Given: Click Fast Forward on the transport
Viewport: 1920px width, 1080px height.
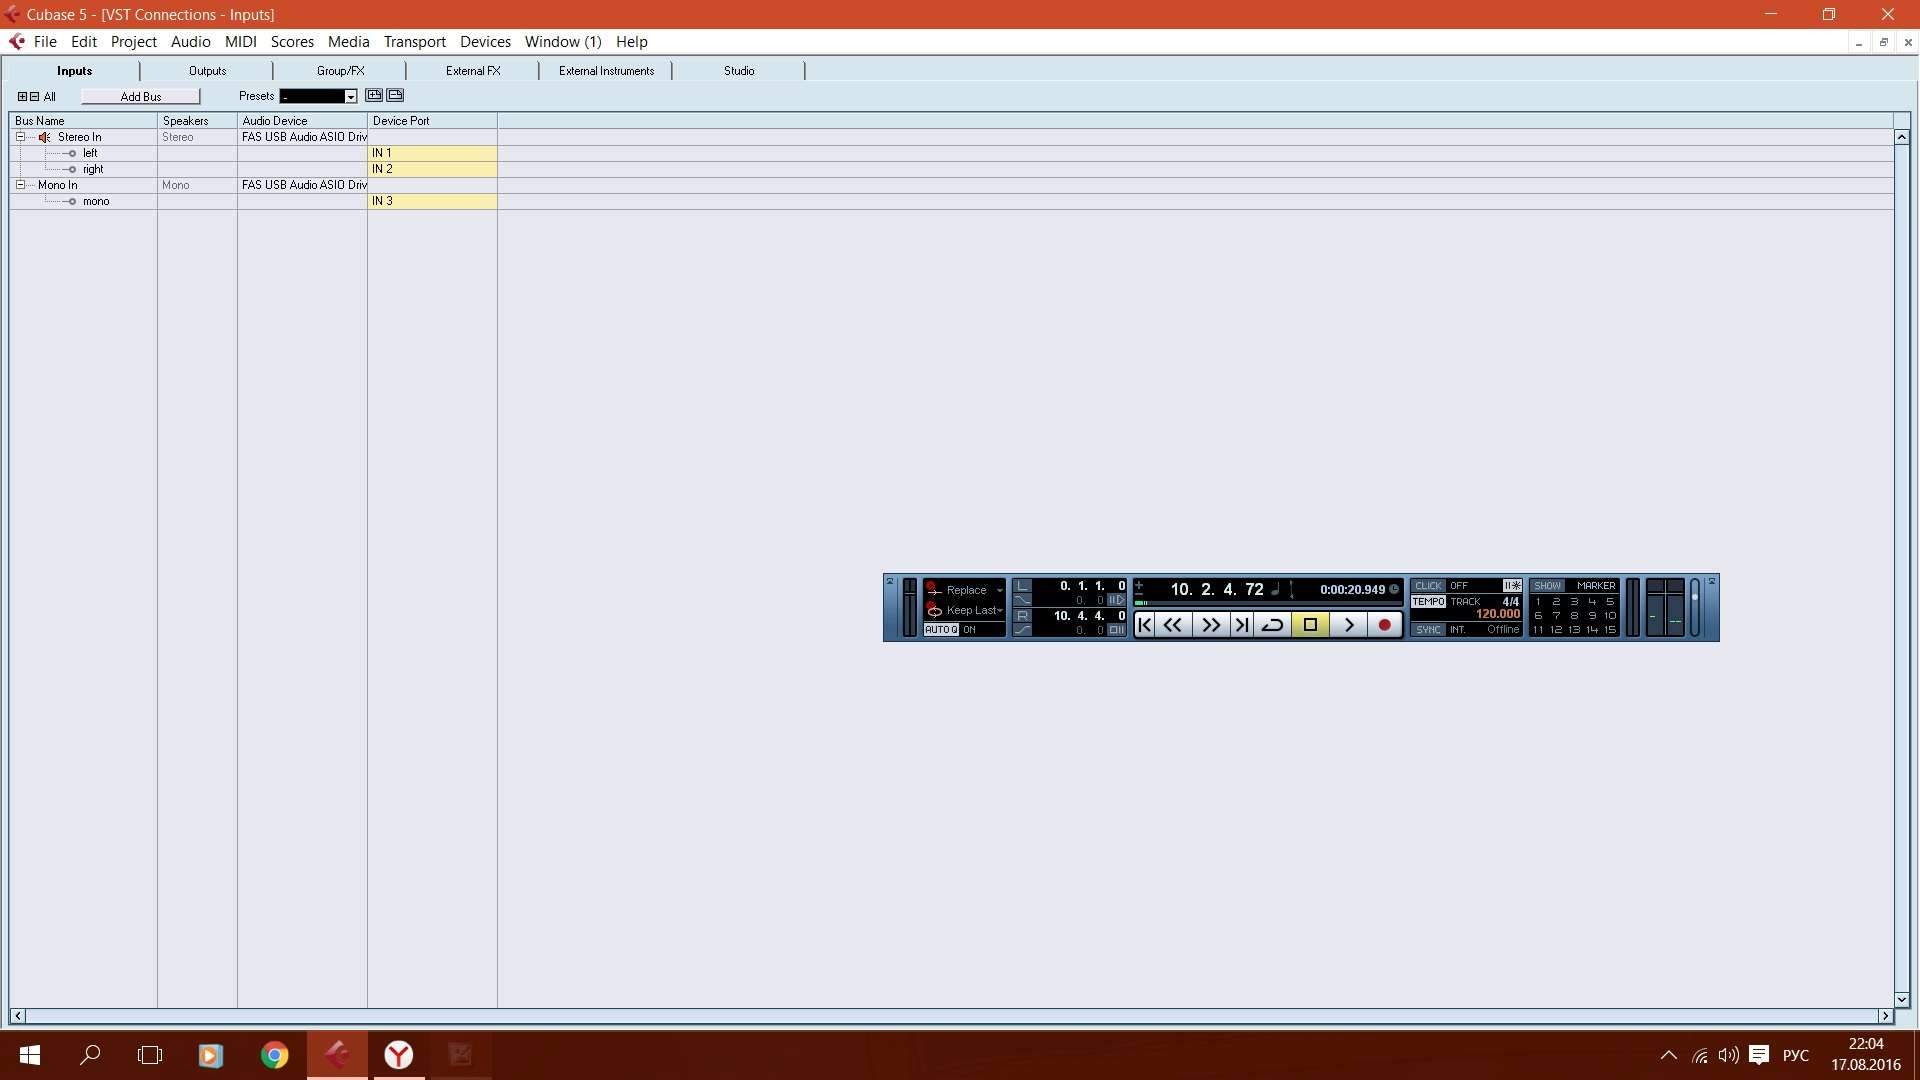Looking at the screenshot, I should coord(1210,625).
